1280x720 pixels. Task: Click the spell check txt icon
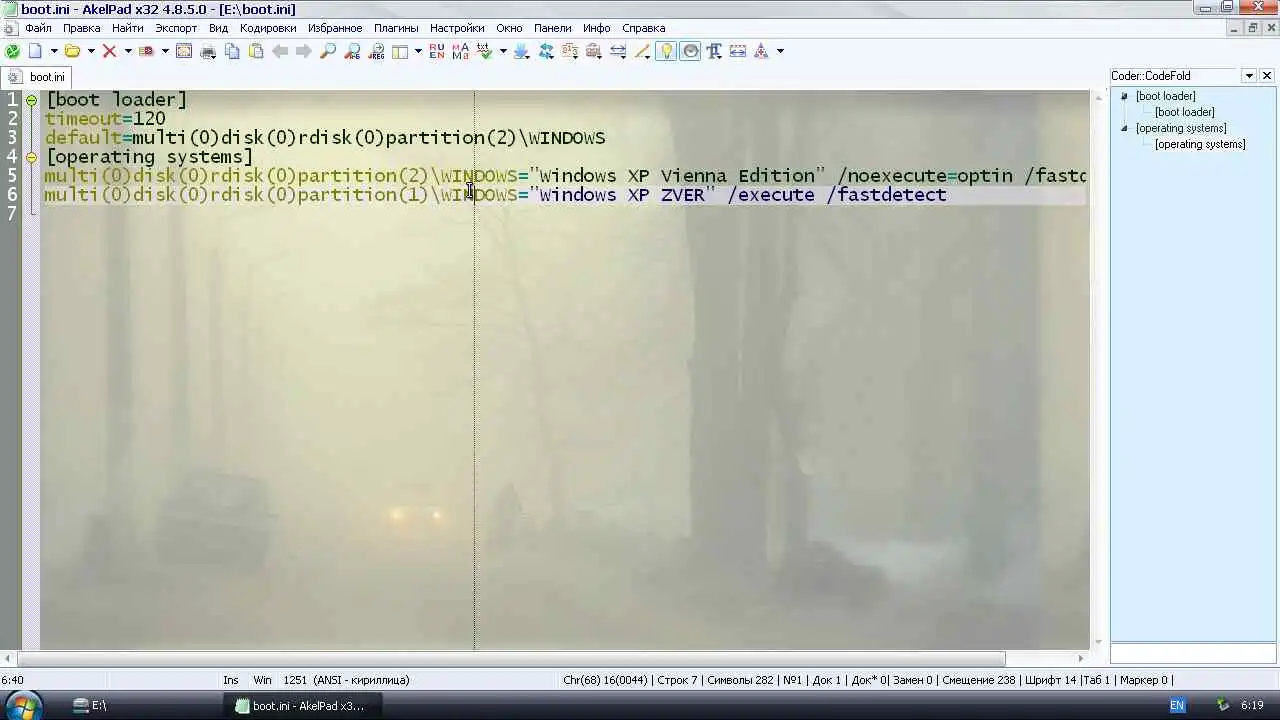[x=484, y=51]
